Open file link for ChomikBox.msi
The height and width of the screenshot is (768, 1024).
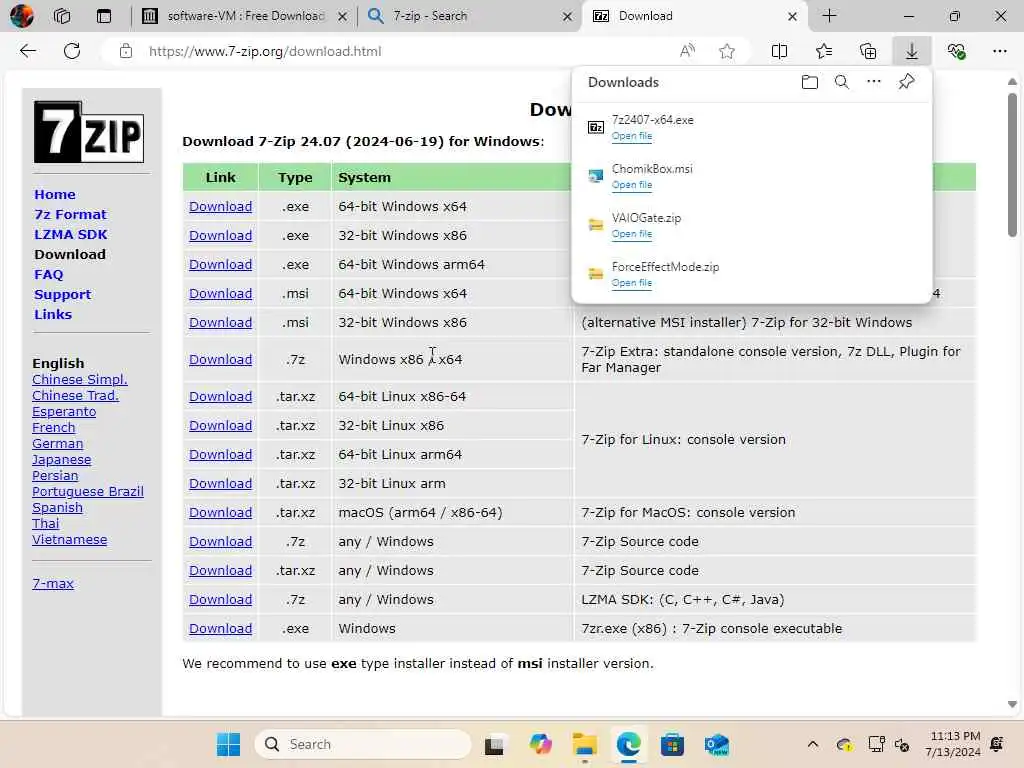click(x=632, y=185)
